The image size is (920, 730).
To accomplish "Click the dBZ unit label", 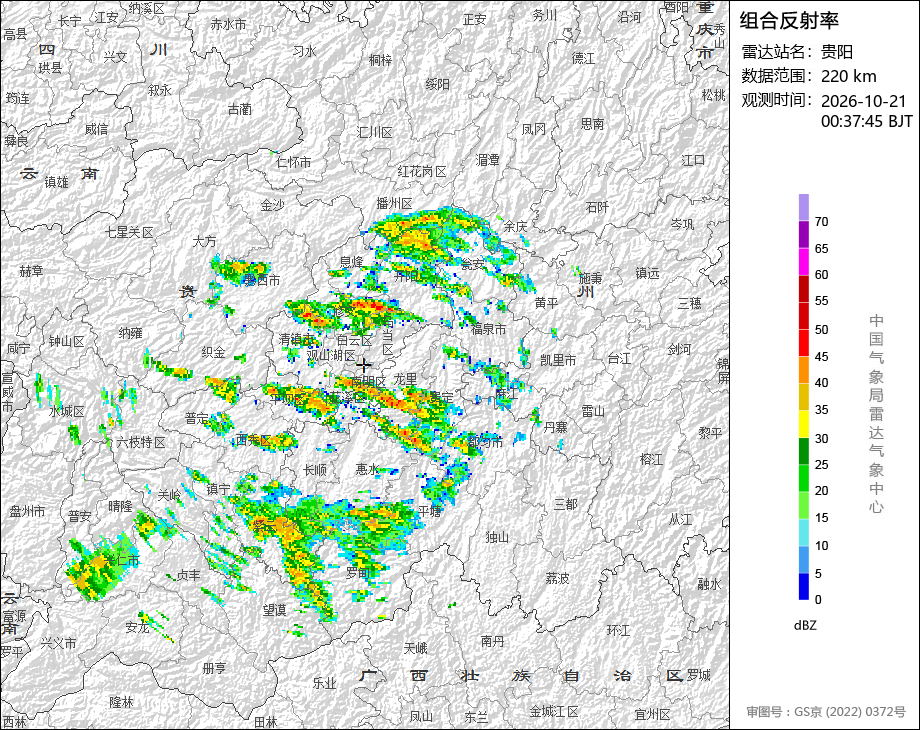I will point(805,625).
